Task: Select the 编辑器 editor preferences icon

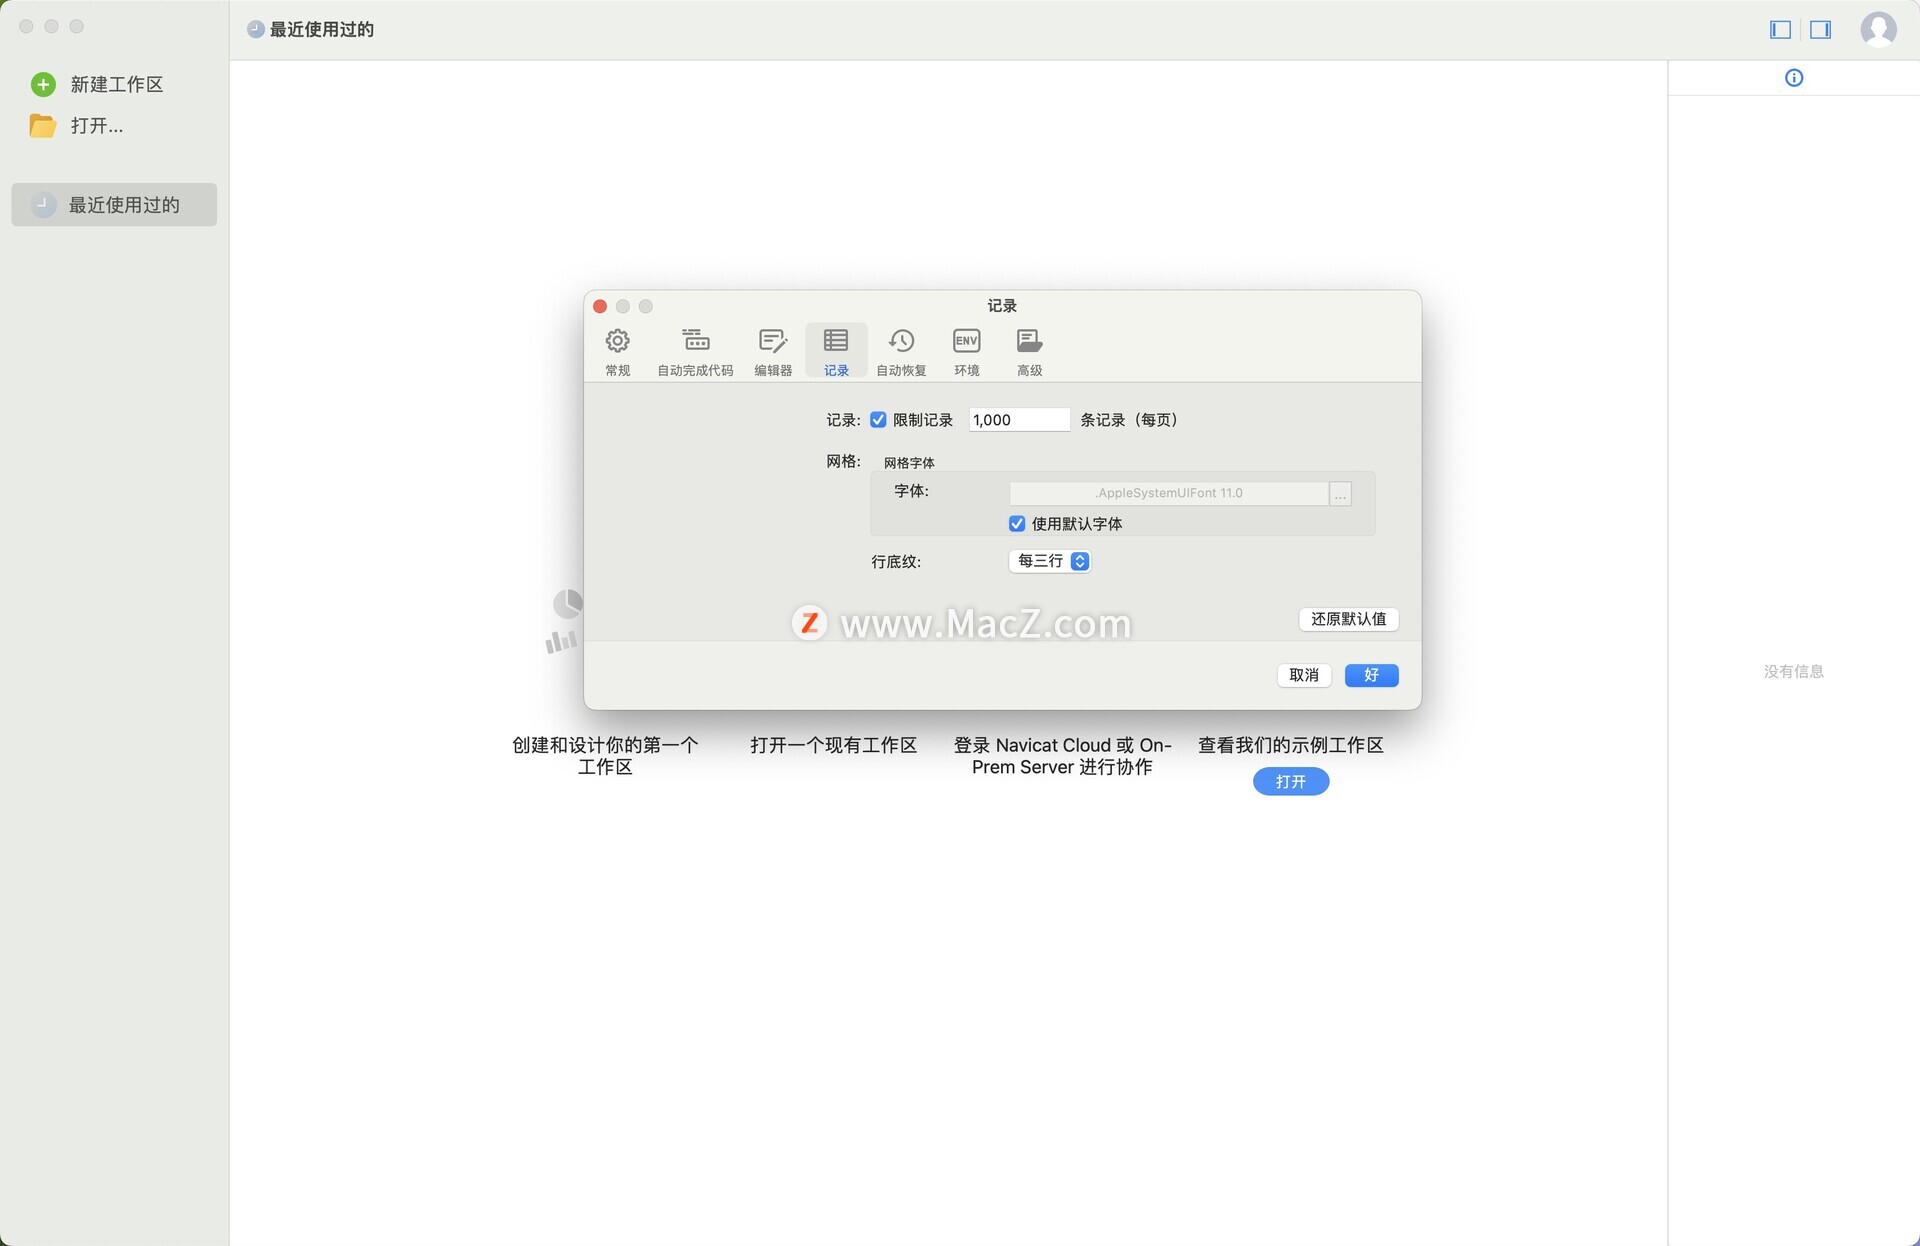Action: click(x=772, y=342)
